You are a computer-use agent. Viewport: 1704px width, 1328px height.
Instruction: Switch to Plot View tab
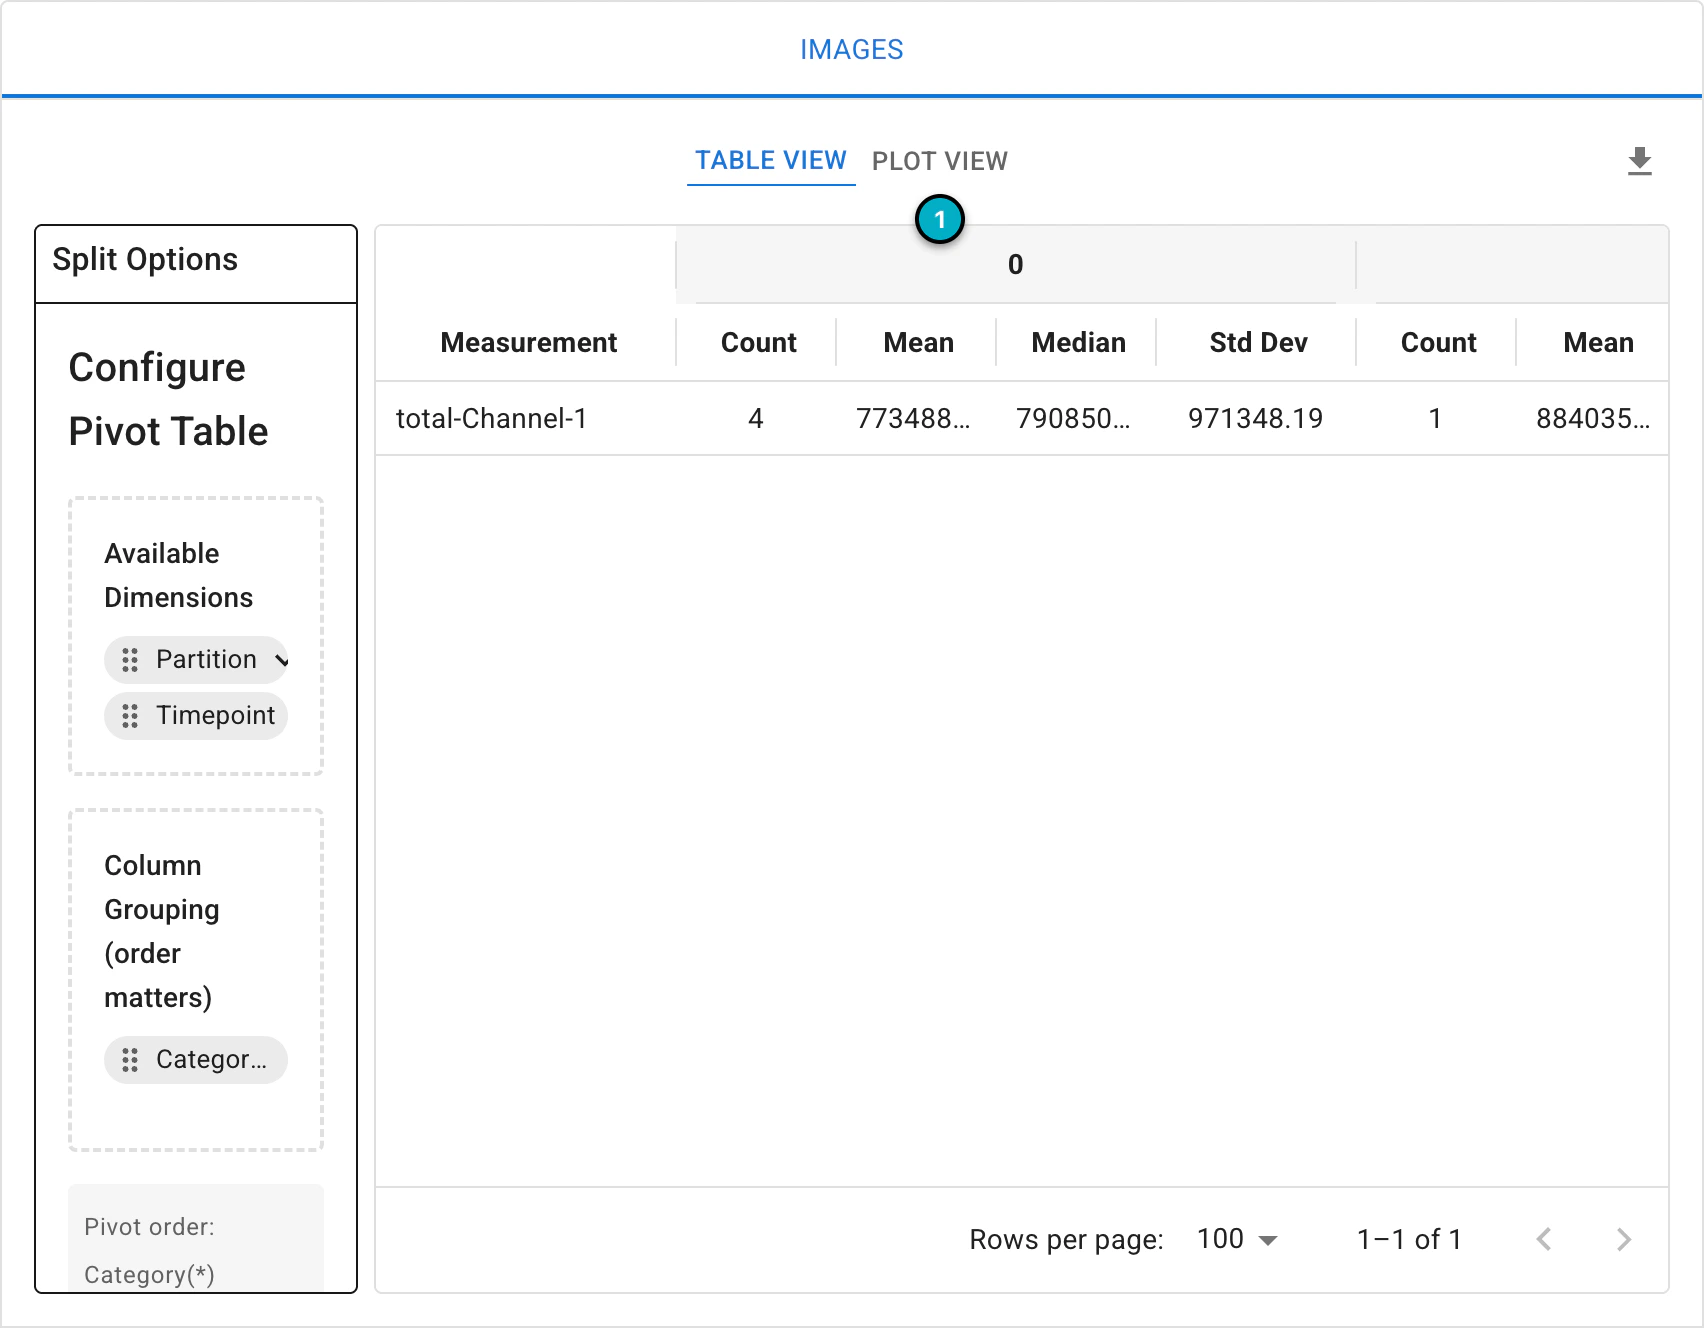pyautogui.click(x=940, y=161)
